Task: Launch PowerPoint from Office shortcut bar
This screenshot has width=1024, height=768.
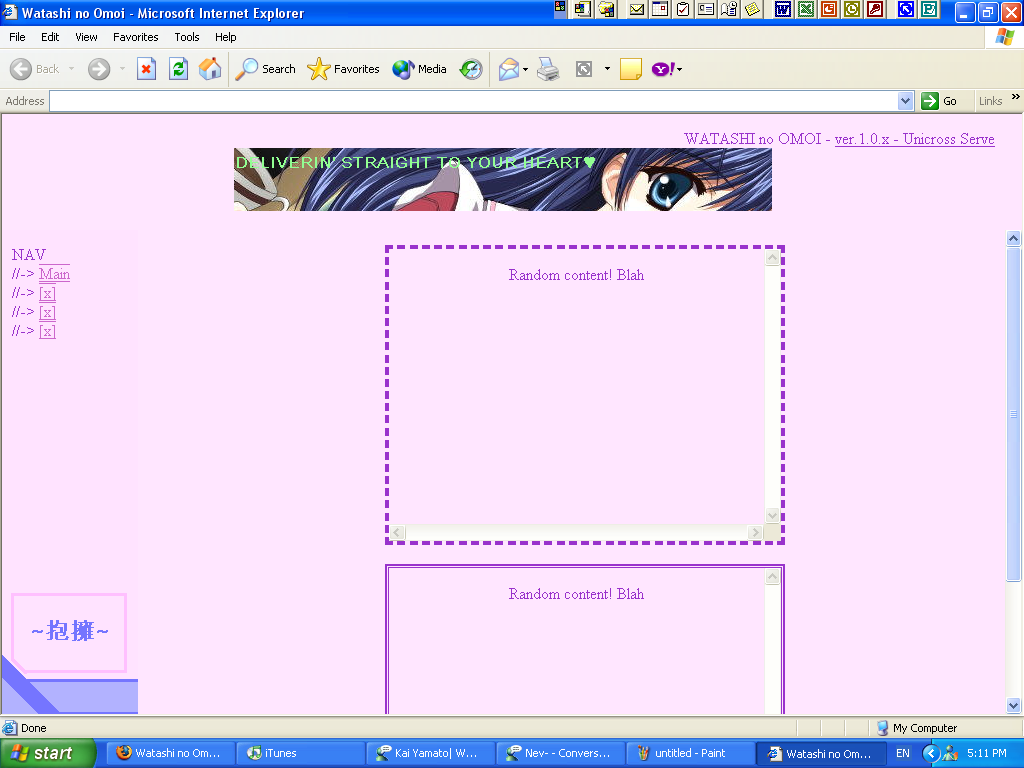Action: tap(829, 9)
